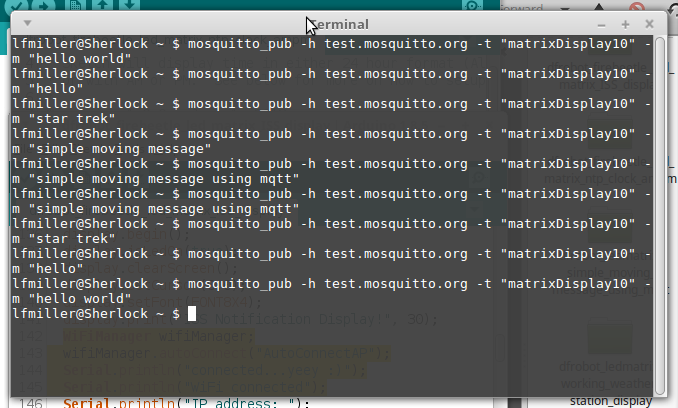
Task: Maximize the Terminal window
Action: [625, 24]
